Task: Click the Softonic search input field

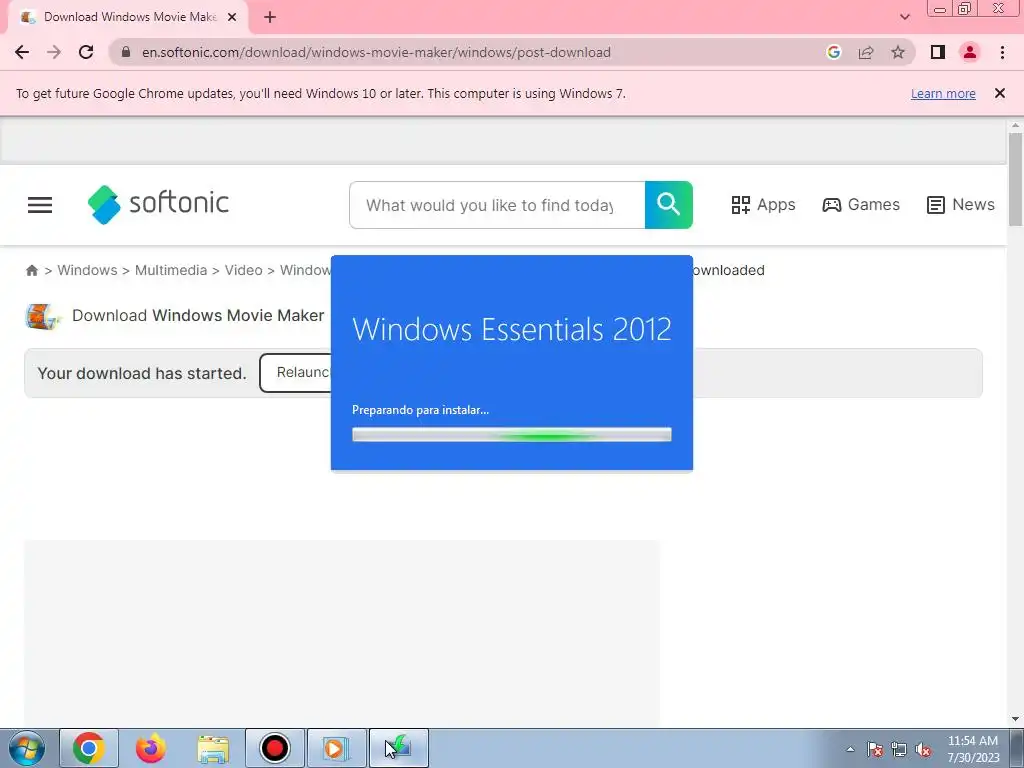Action: [497, 205]
